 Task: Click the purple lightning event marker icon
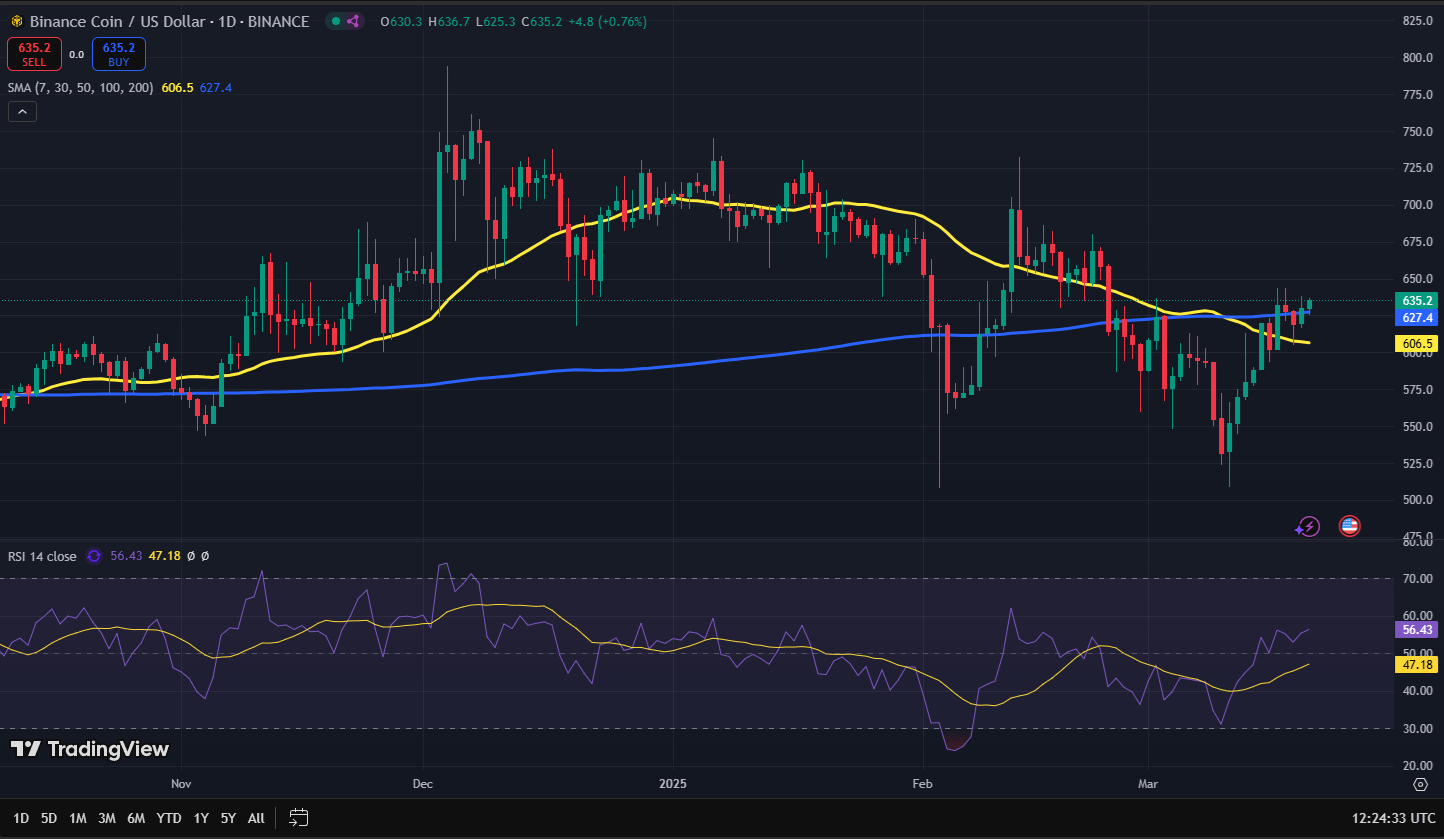click(1308, 526)
